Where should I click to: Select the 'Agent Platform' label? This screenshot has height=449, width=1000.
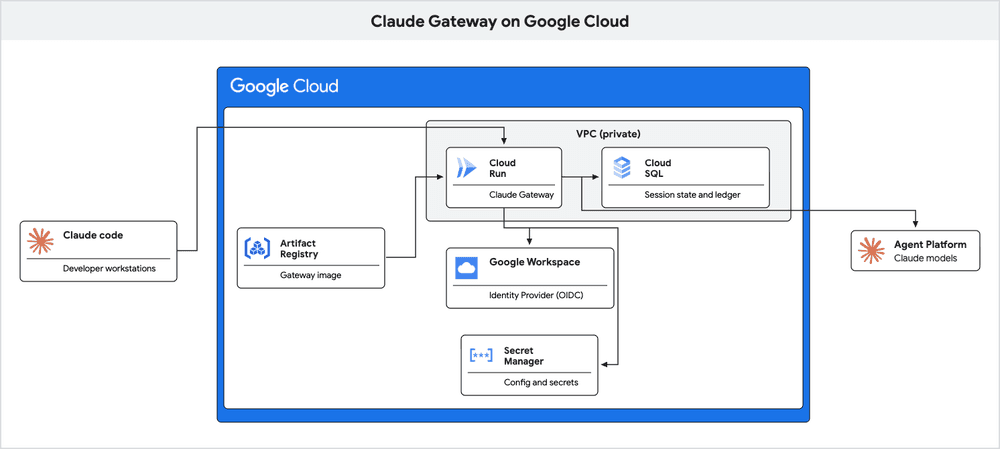(x=930, y=244)
